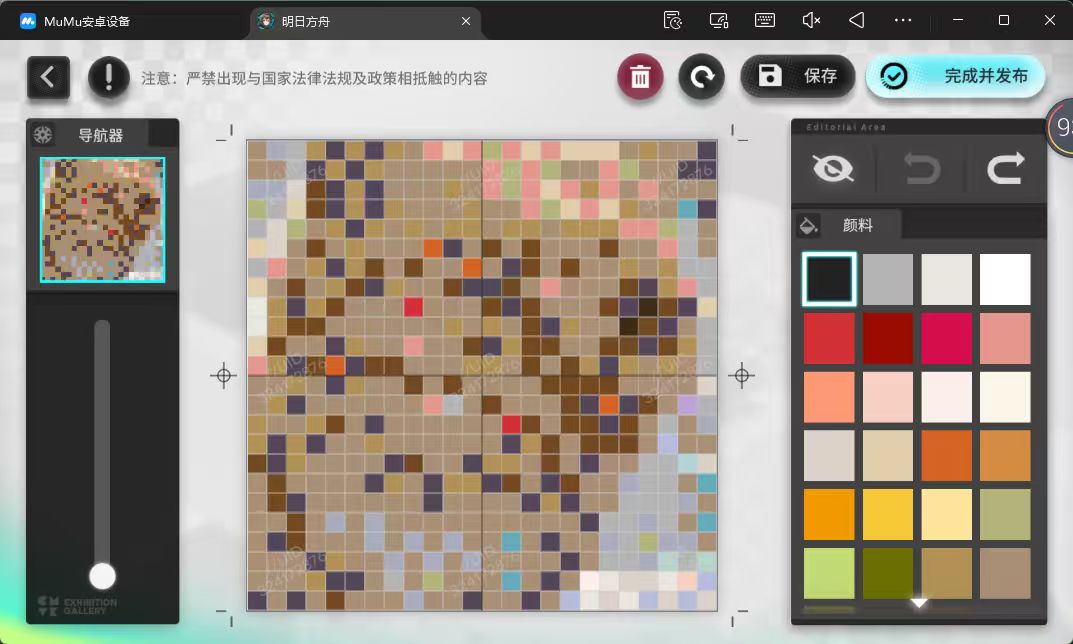The height and width of the screenshot is (644, 1073).
Task: Choose the bright red swatch
Action: coord(829,338)
